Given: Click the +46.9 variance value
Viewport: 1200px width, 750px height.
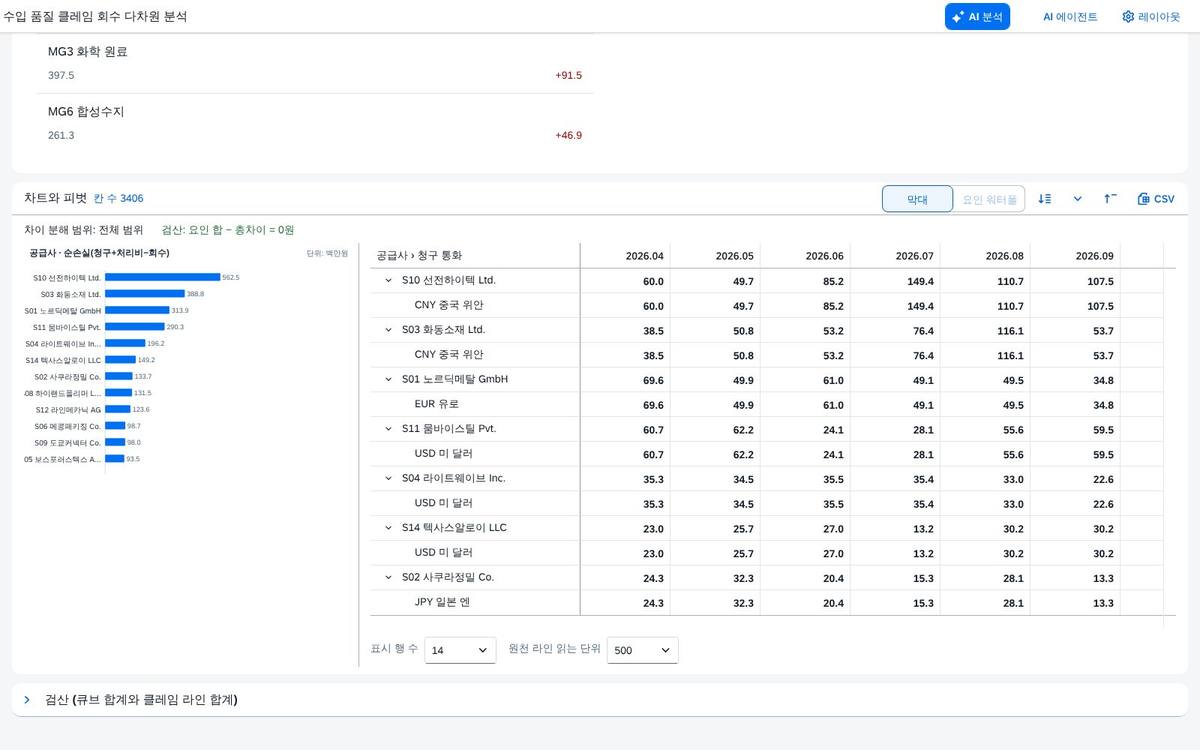Looking at the screenshot, I should click(x=568, y=135).
